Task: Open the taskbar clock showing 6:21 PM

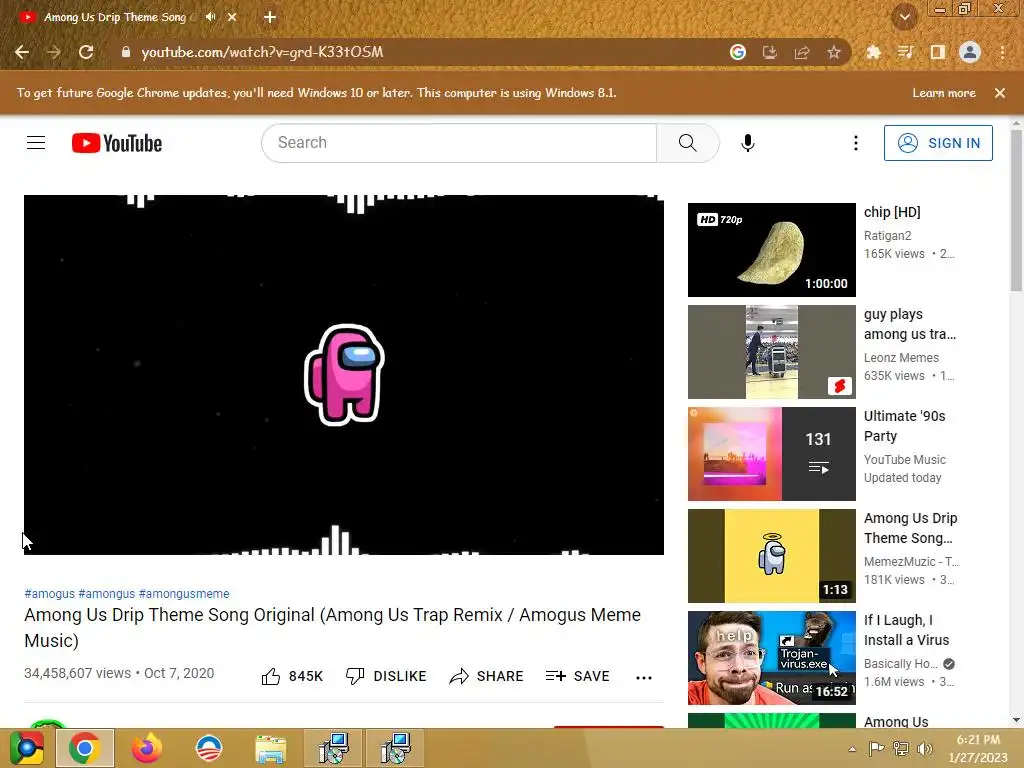Action: [978, 748]
